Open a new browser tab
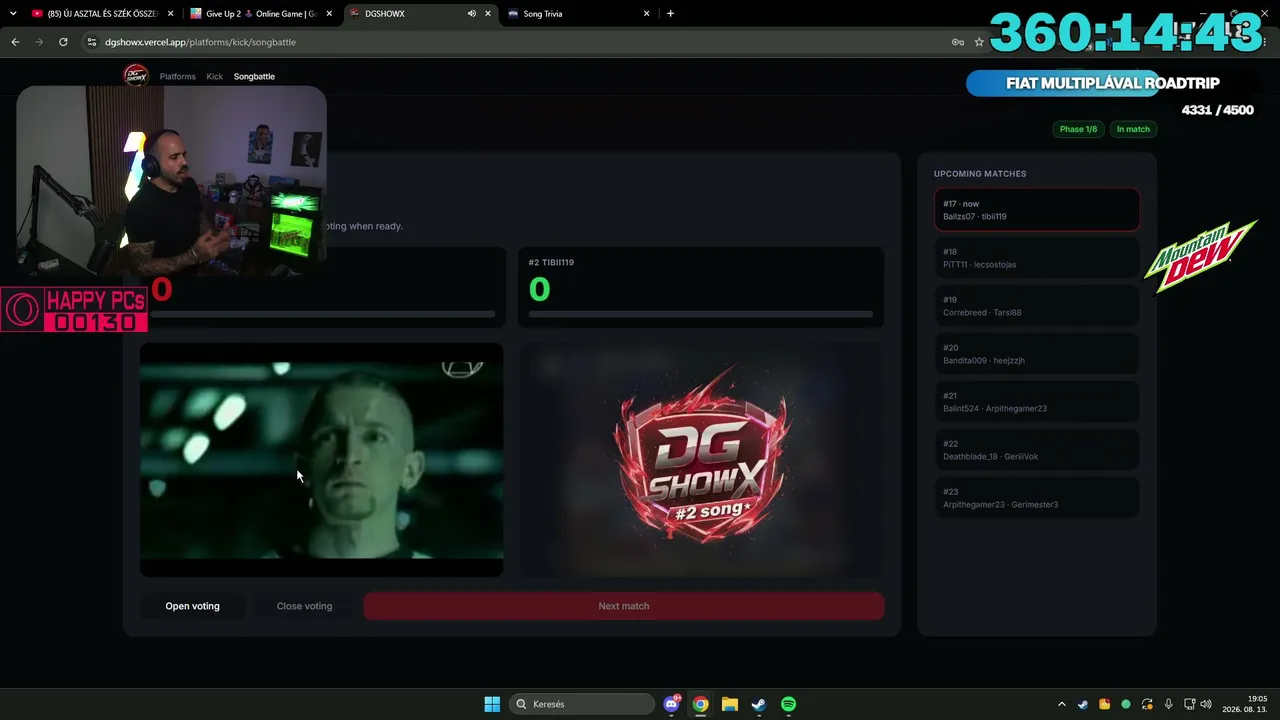1280x720 pixels. pyautogui.click(x=670, y=14)
